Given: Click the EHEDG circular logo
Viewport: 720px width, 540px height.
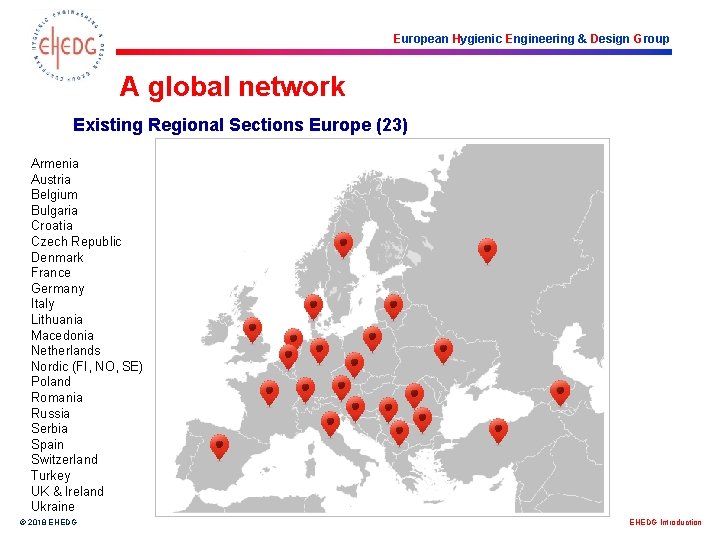Looking at the screenshot, I should point(68,47).
